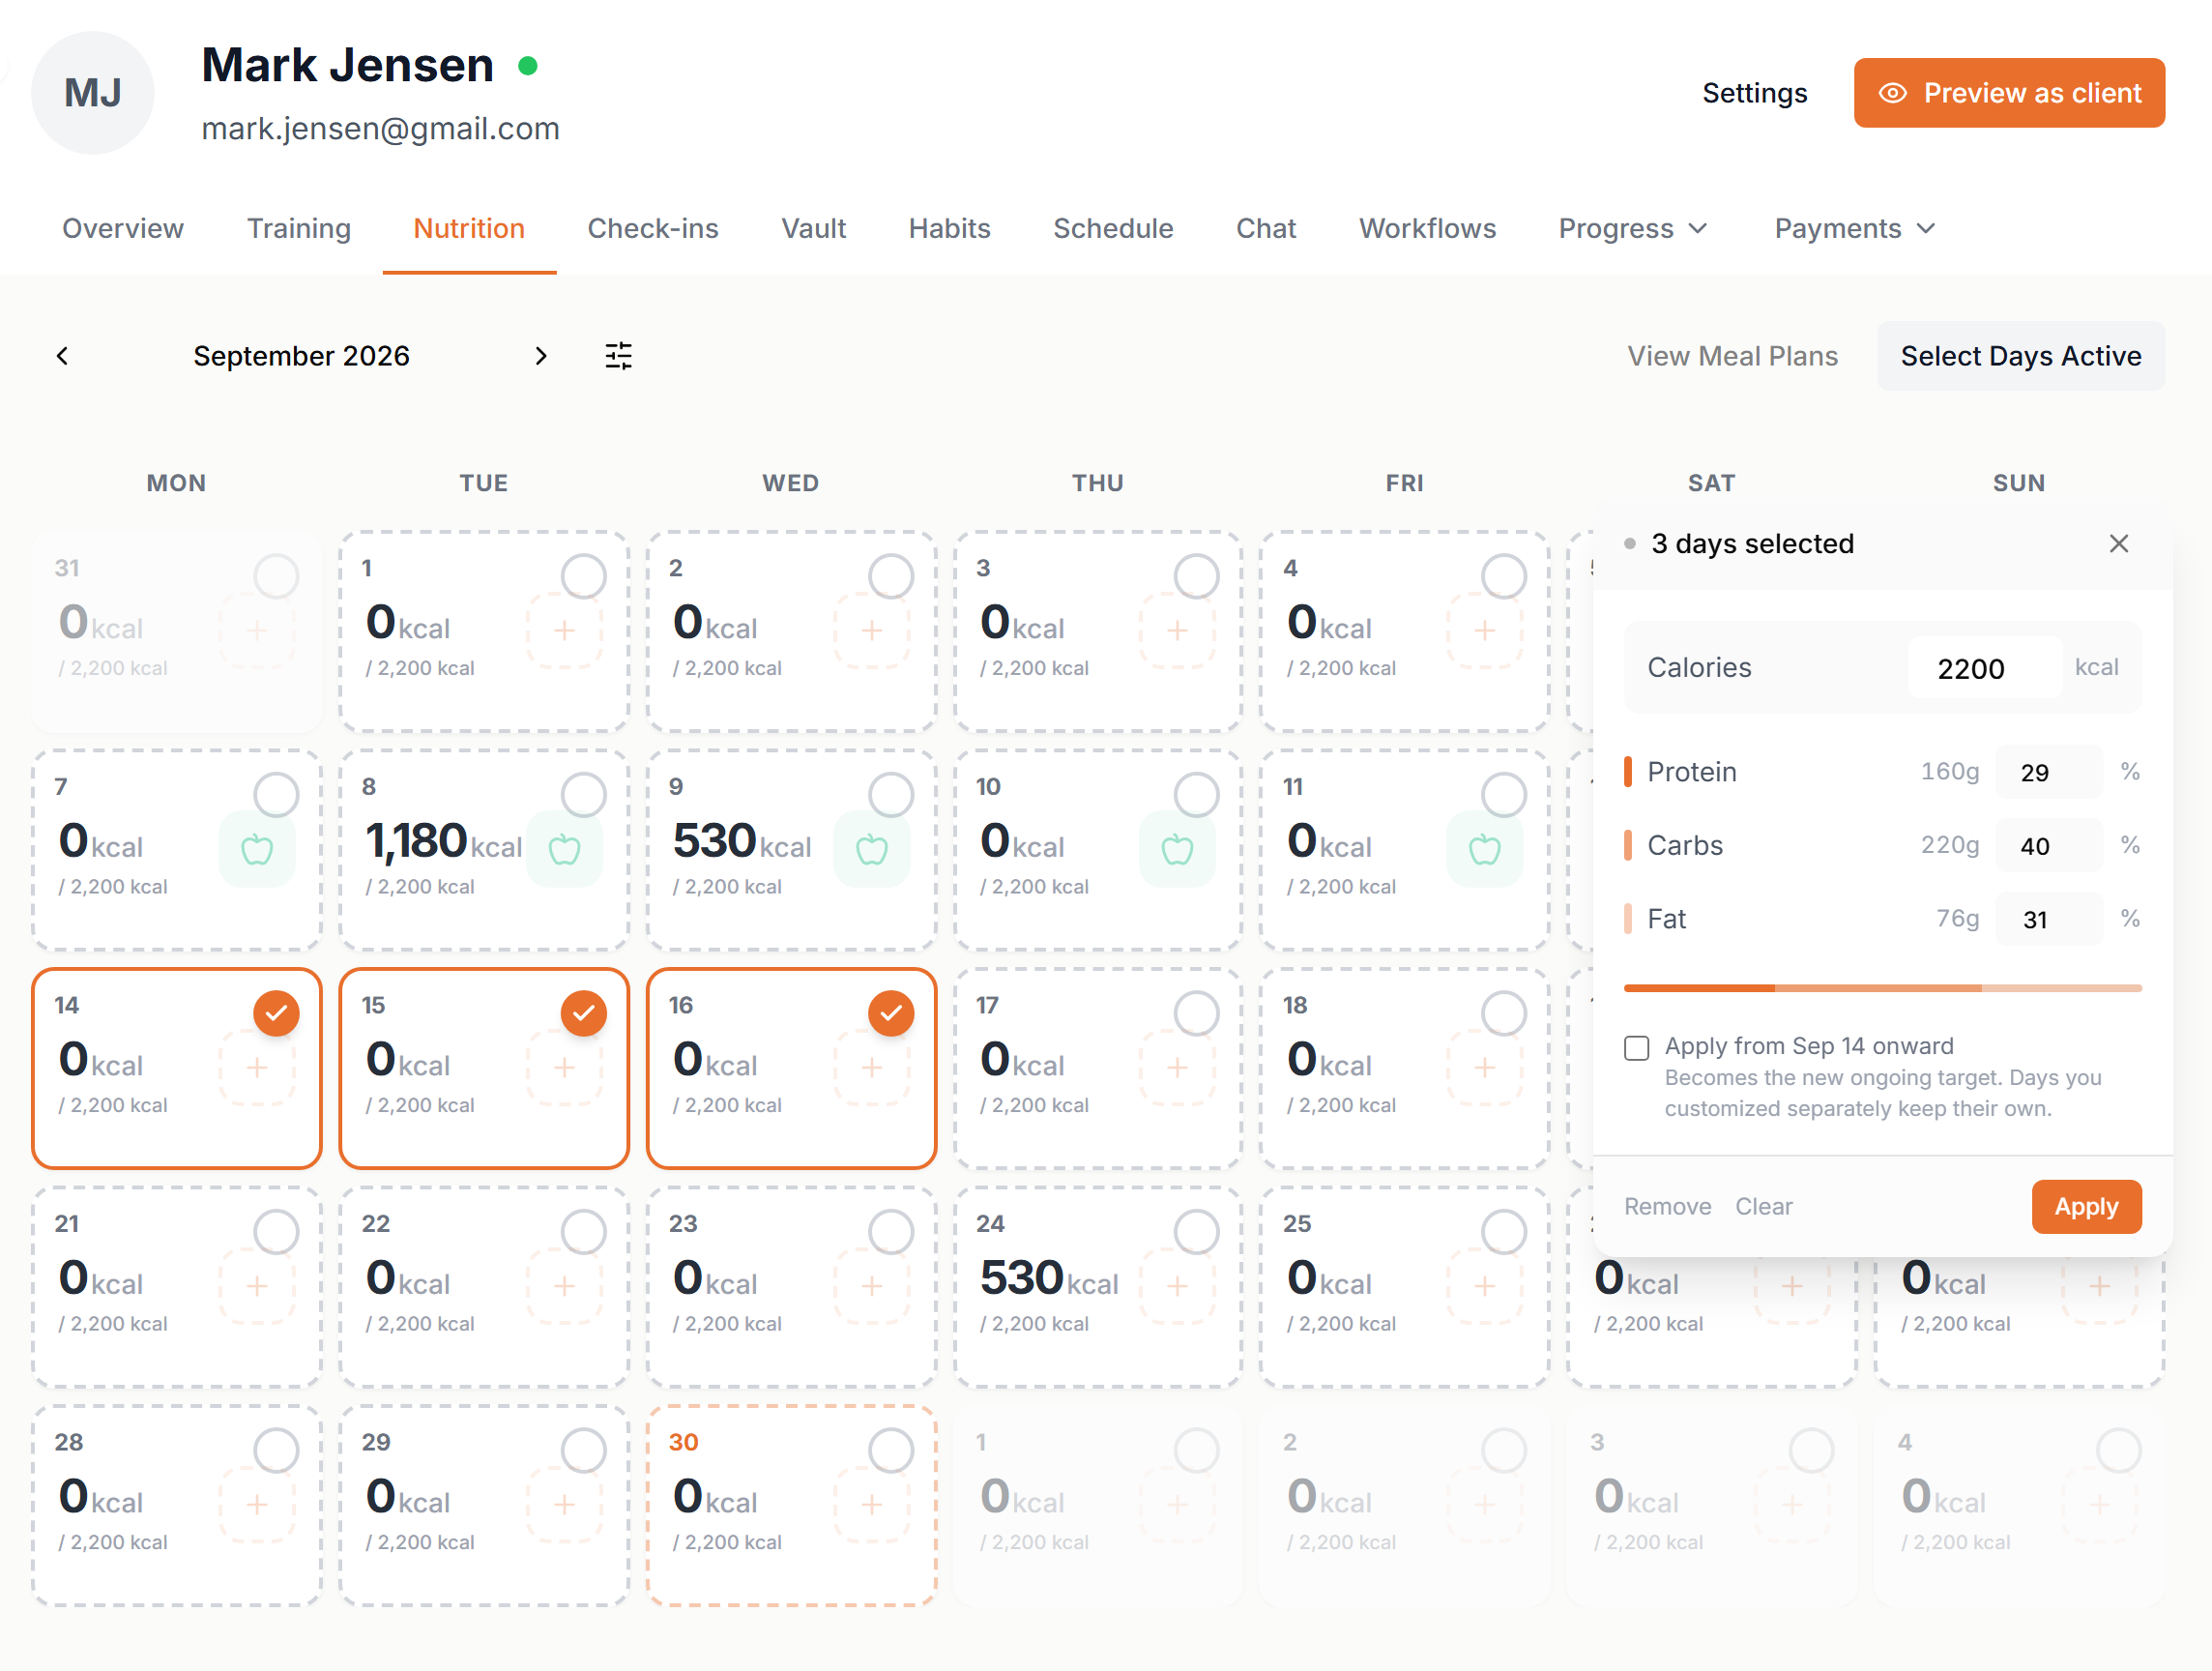Viewport: 2212px width, 1671px height.
Task: Add meal with plus on day 15
Action: [x=564, y=1067]
